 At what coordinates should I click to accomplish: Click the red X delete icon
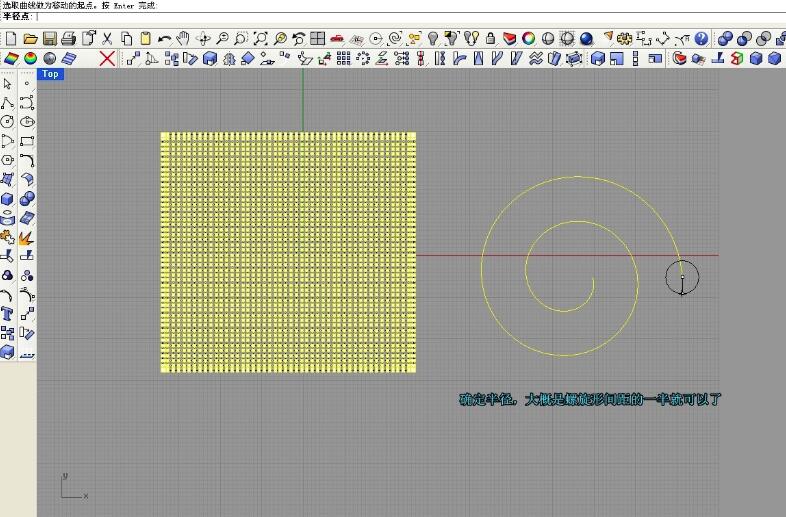(x=108, y=59)
